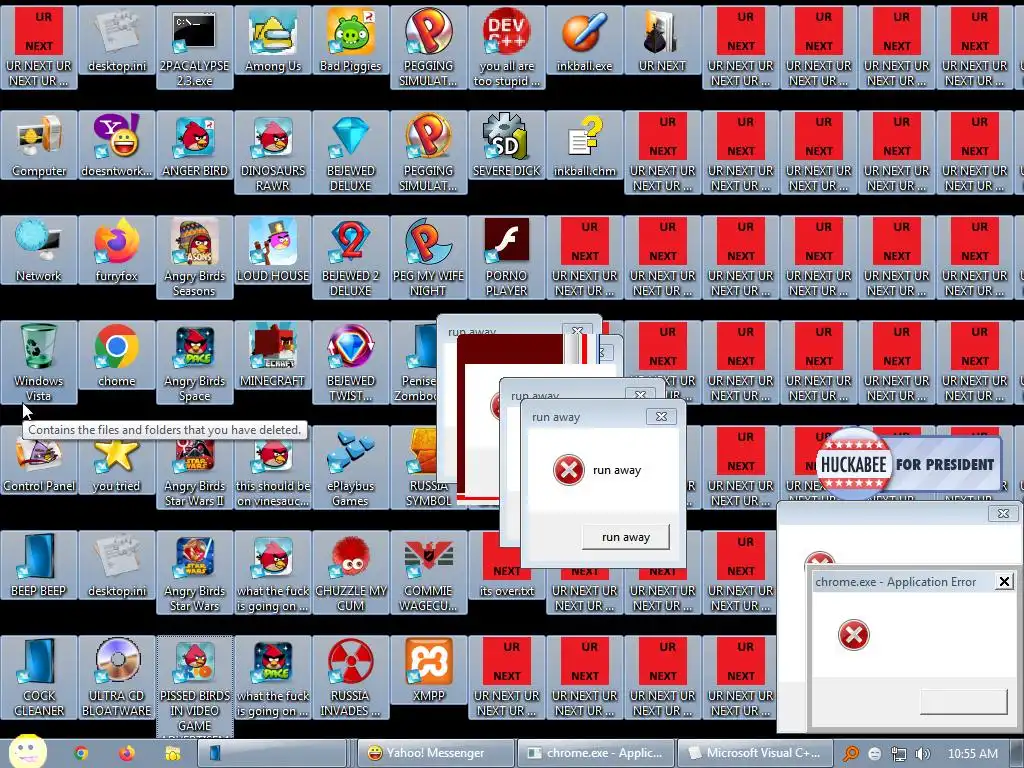Open the PISSED BIRDS IN VIDEO GAME icon
1024x768 pixels.
[x=195, y=686]
